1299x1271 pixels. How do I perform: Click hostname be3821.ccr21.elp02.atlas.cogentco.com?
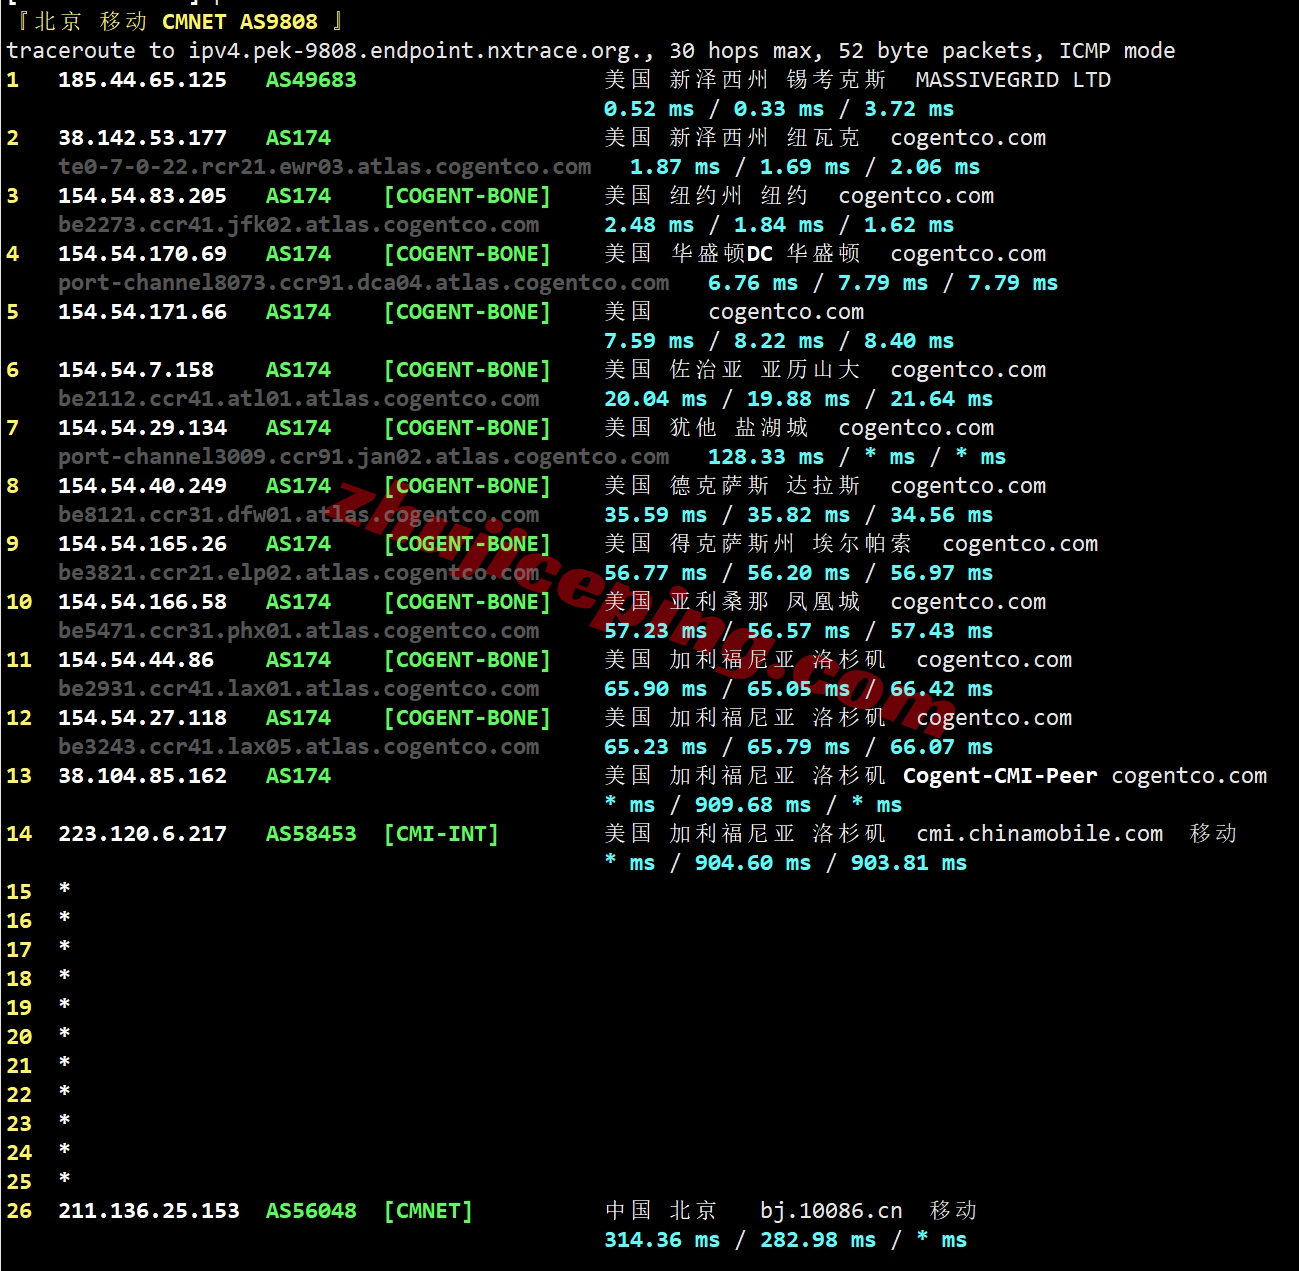[298, 573]
